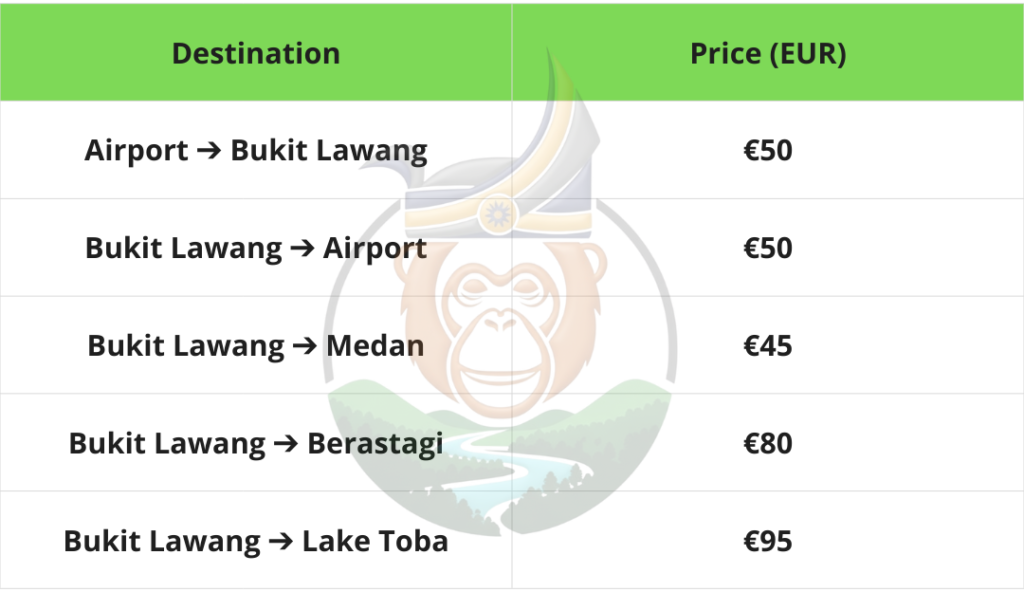Click the Price (EUR) column header

tap(768, 54)
